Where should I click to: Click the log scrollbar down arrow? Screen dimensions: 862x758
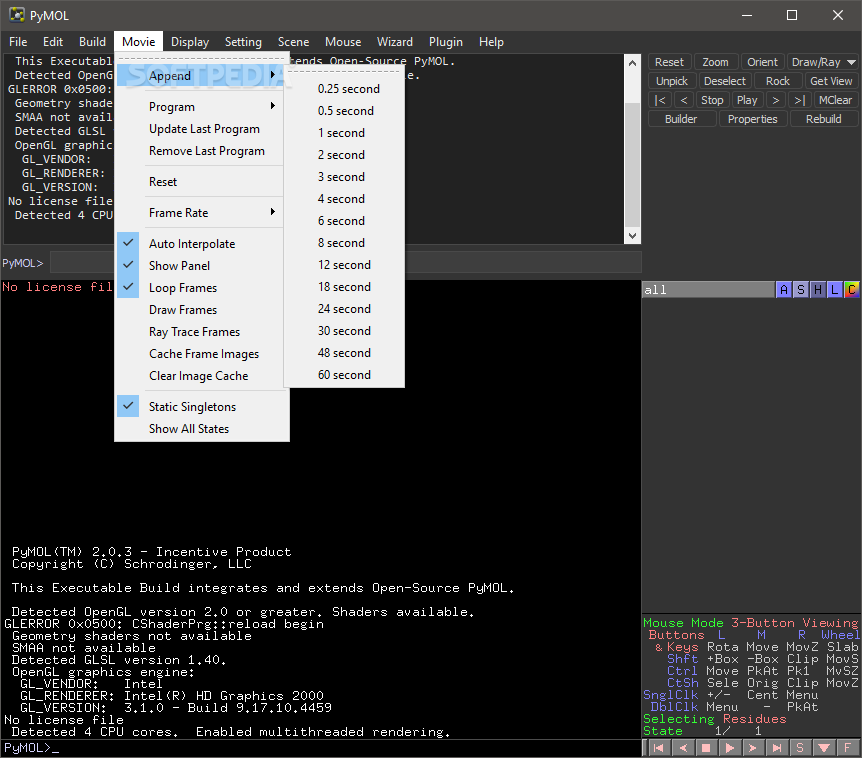[632, 235]
